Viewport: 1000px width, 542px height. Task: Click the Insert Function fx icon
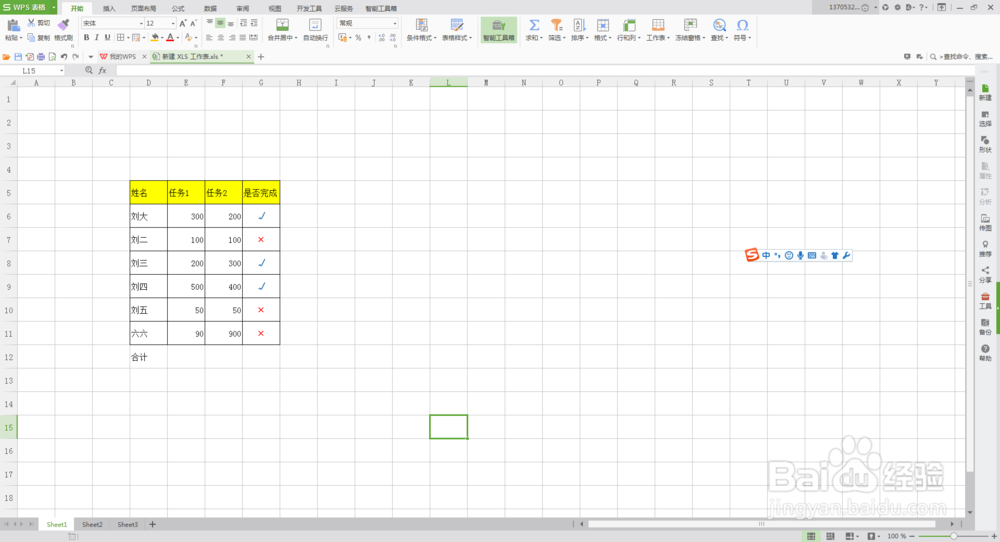[102, 70]
